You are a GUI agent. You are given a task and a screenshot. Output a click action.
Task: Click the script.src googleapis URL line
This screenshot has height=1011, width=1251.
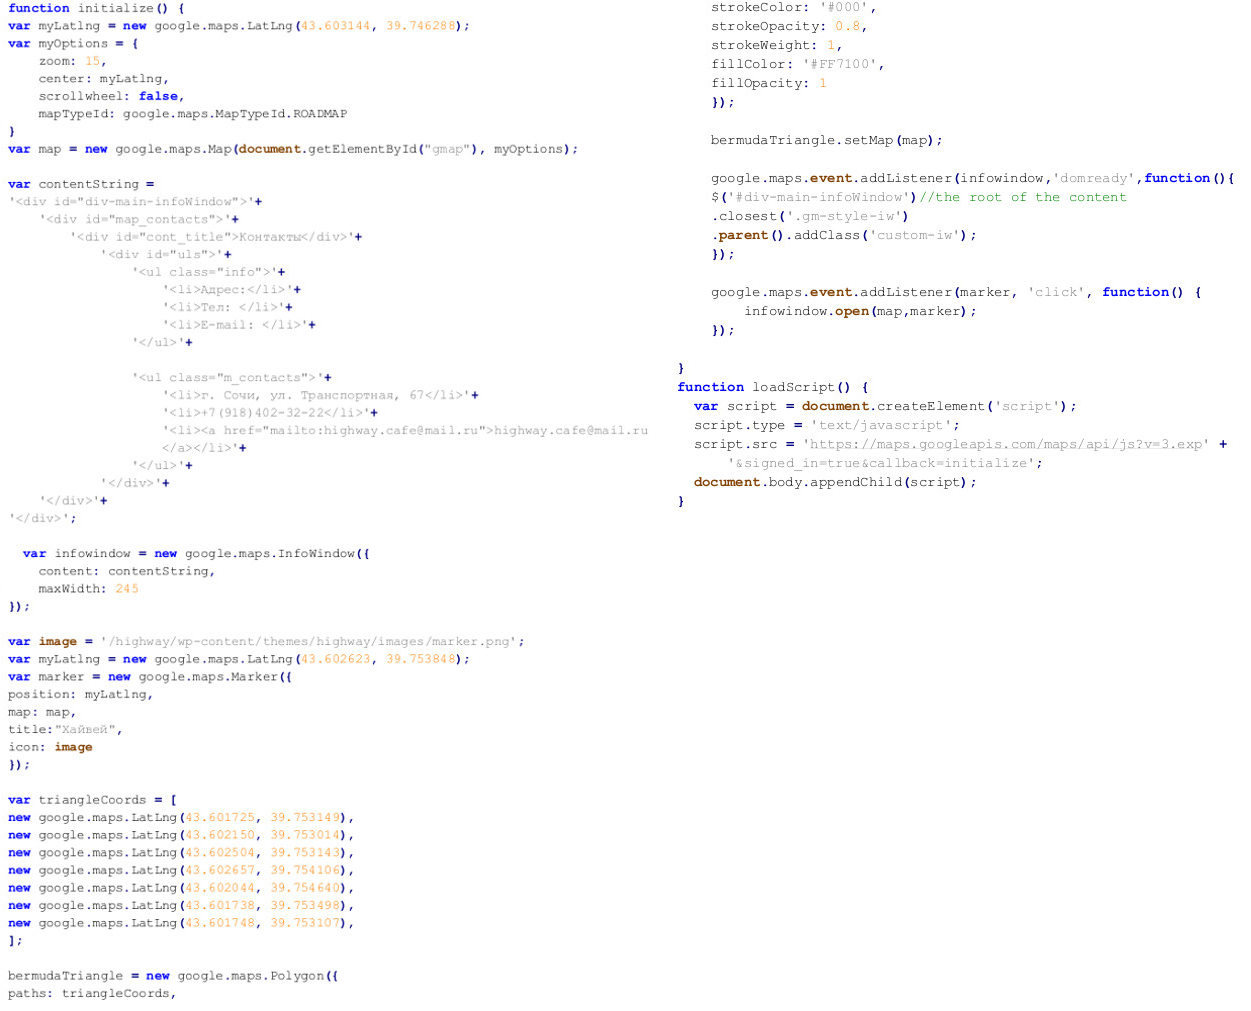tap(961, 445)
